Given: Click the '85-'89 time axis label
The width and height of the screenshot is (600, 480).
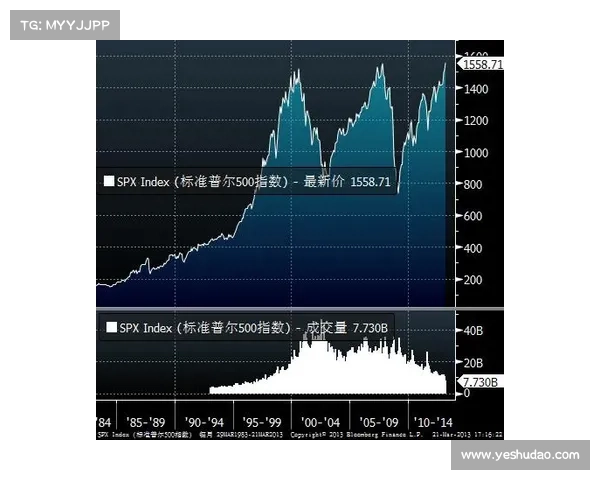Looking at the screenshot, I should 146,423.
